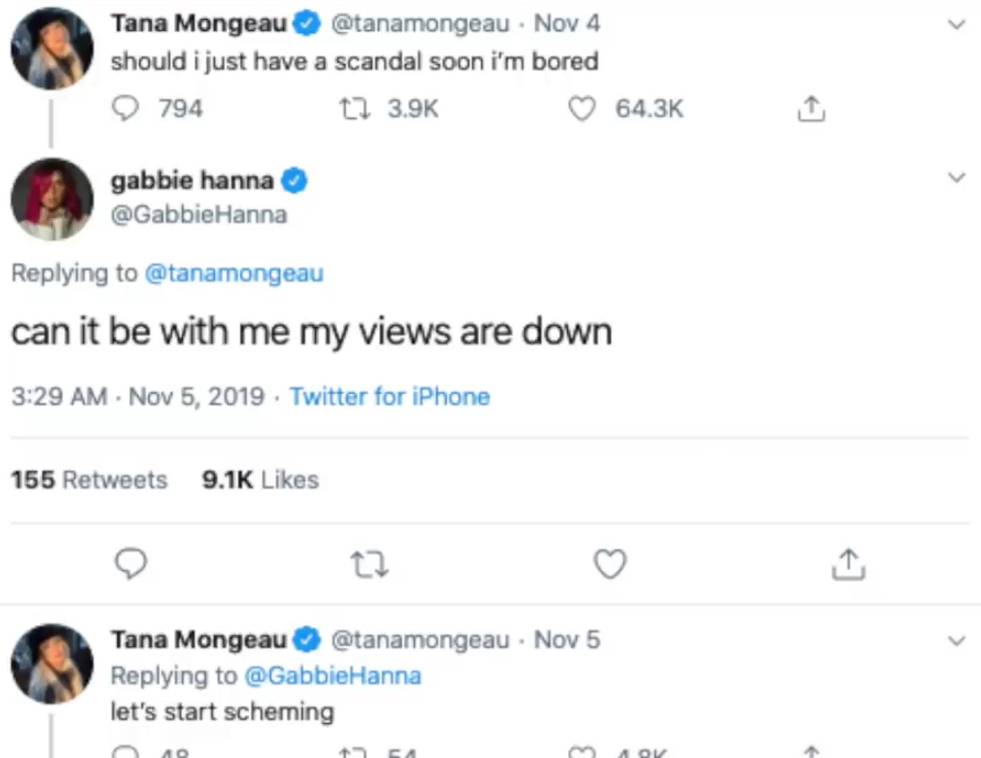Open @tanamongeau link in Replying to
Viewport: 981px width, 758px height.
point(234,273)
